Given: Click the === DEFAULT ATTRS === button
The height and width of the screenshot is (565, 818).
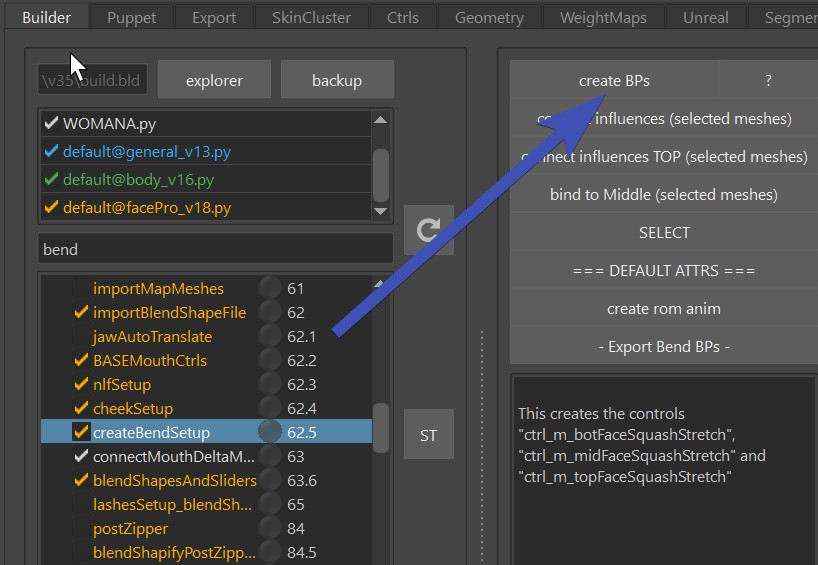Looking at the screenshot, I should (664, 270).
